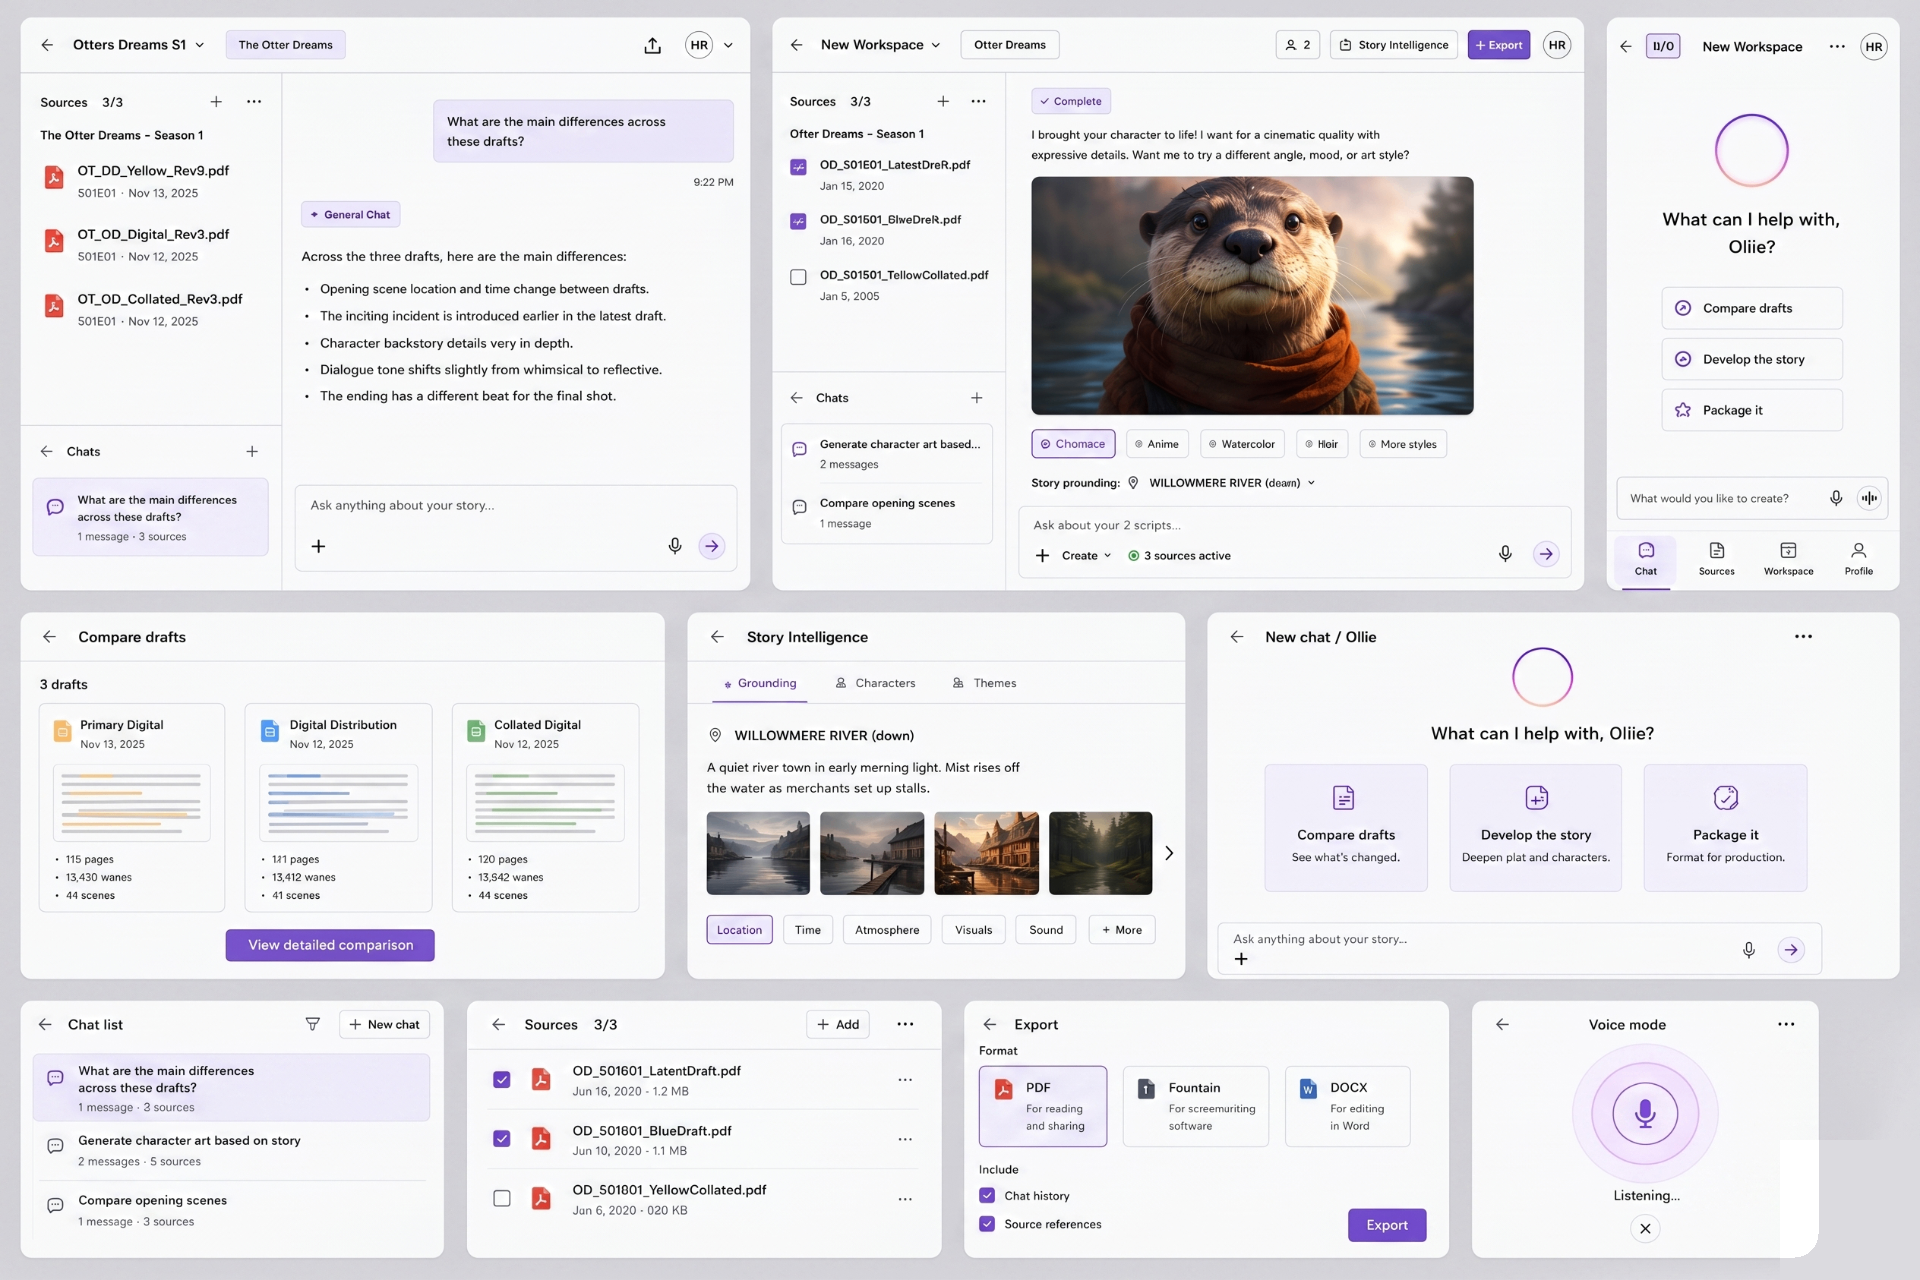
Task: Open more options in Voice mode panel
Action: click(x=1786, y=1024)
